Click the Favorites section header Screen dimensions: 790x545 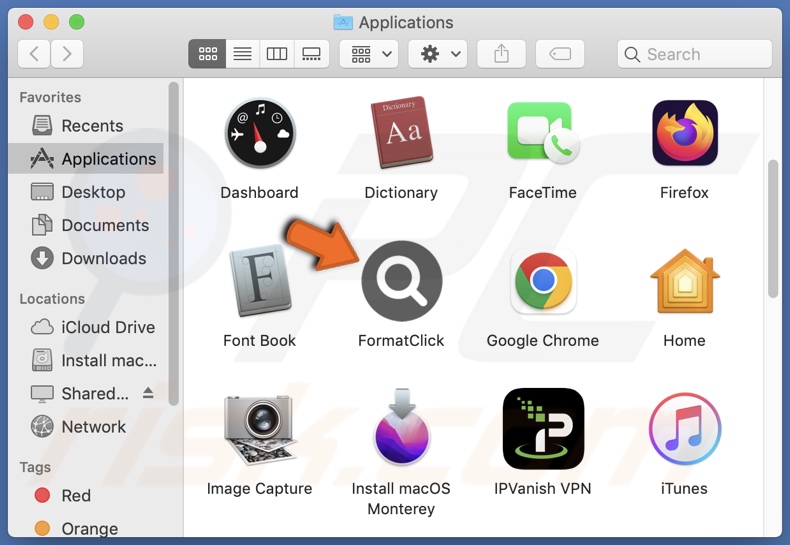(x=50, y=97)
